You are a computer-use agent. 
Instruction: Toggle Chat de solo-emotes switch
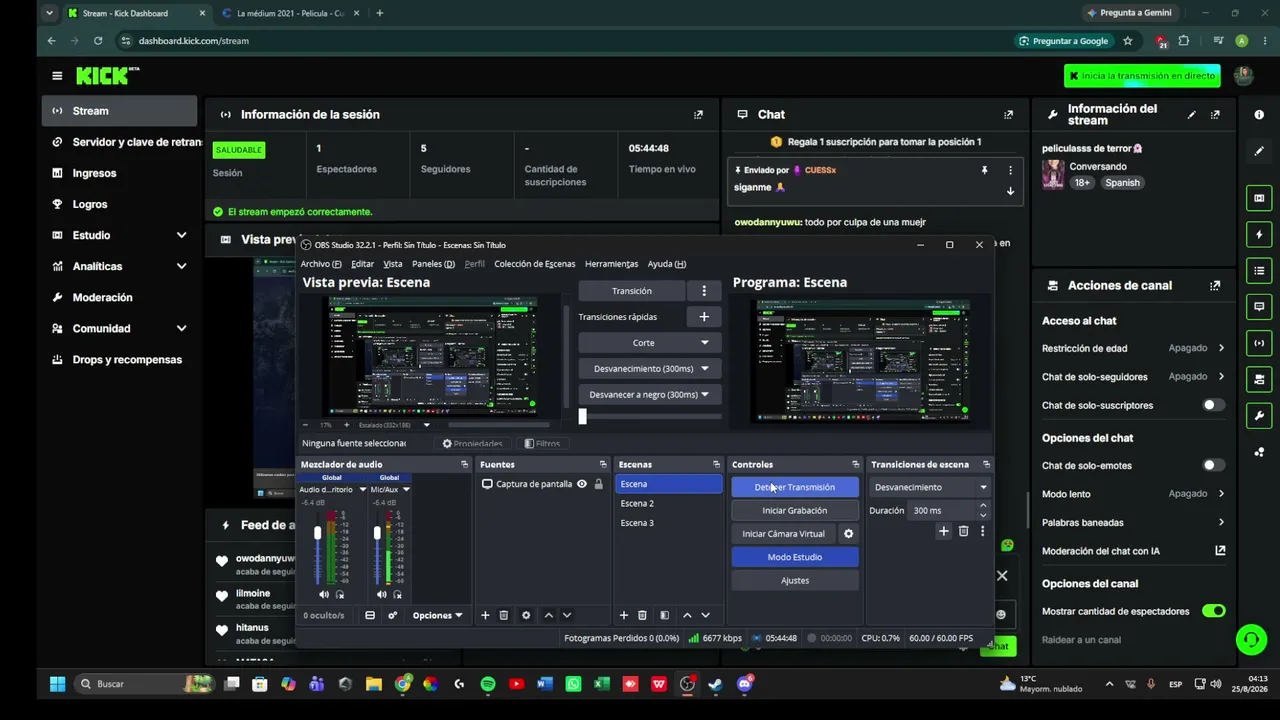coord(1213,465)
